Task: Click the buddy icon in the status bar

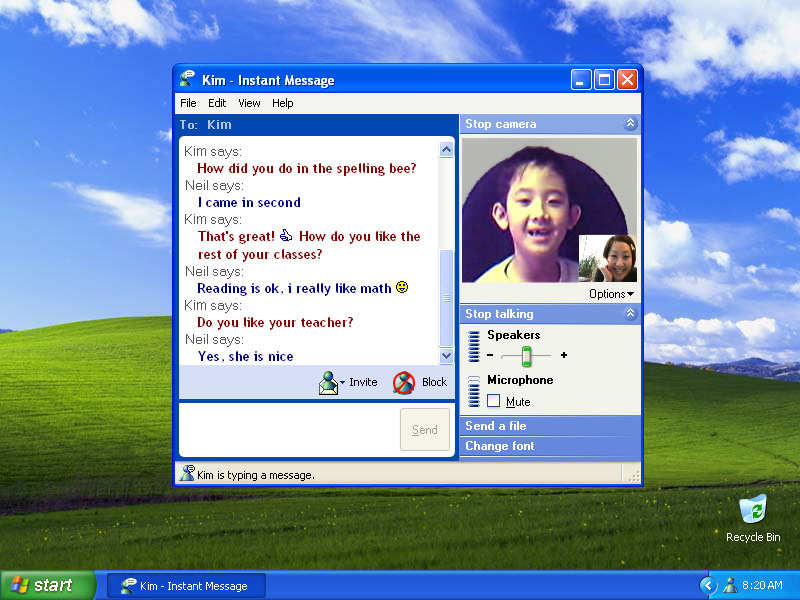Action: [x=187, y=473]
